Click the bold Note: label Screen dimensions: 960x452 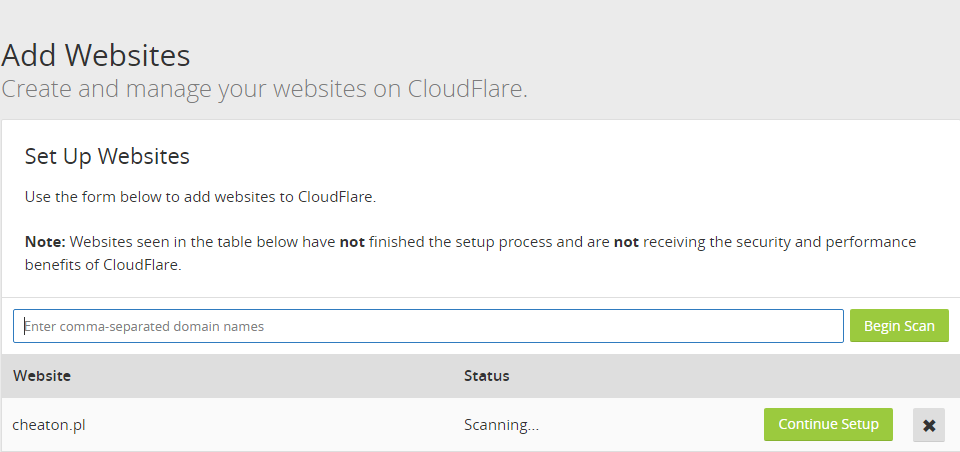click(45, 242)
